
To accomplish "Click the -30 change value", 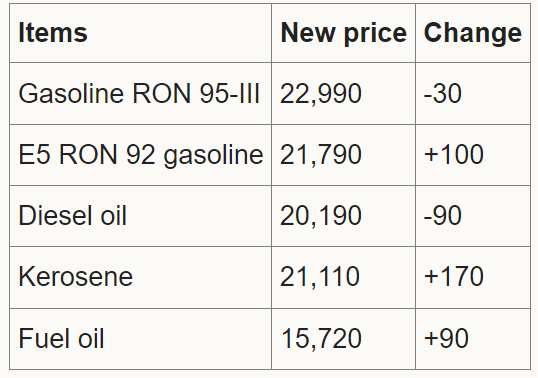I will pyautogui.click(x=443, y=93).
